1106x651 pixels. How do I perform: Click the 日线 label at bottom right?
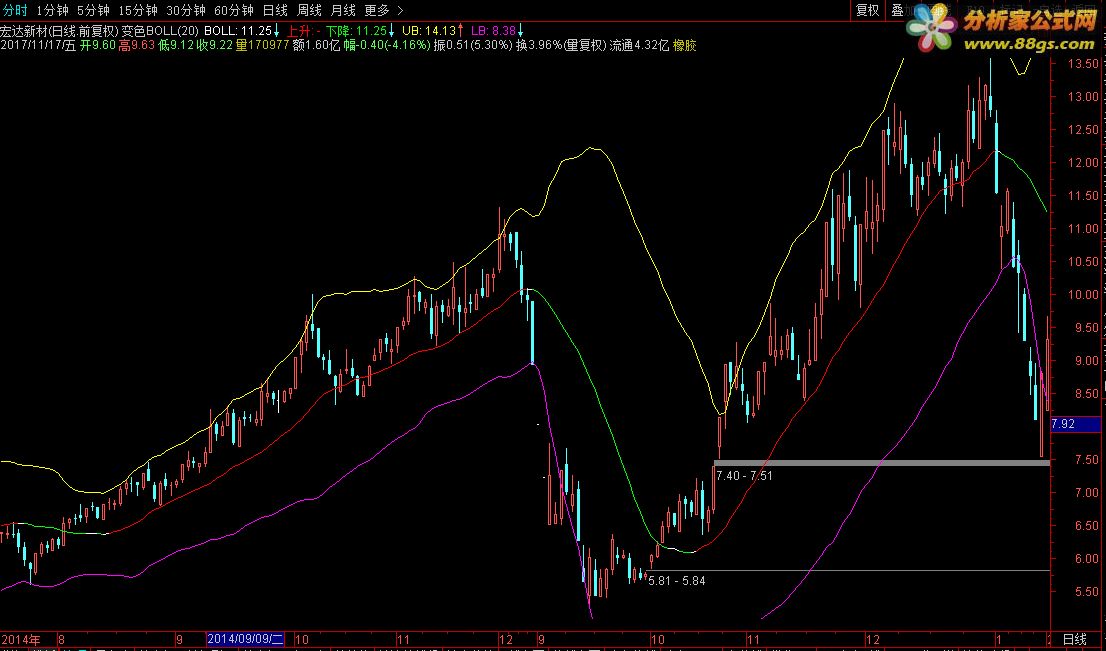coord(1075,639)
